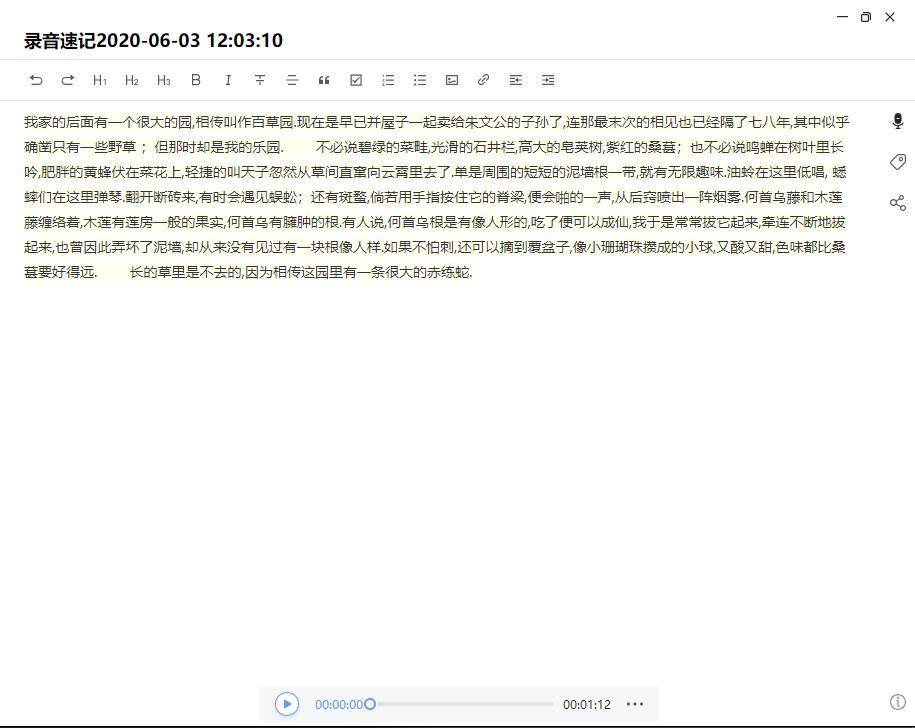Insert an image using the toolbar icon

(x=452, y=80)
